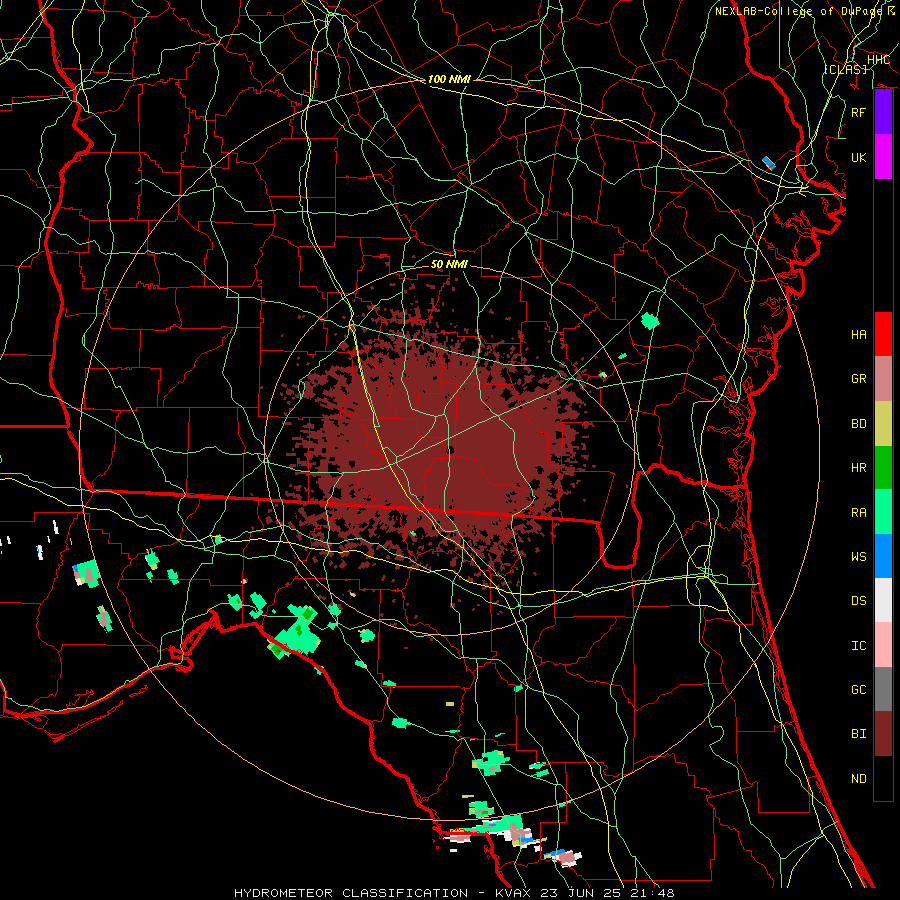Click the HA legend label
This screenshot has height=900, width=900.
click(x=858, y=335)
